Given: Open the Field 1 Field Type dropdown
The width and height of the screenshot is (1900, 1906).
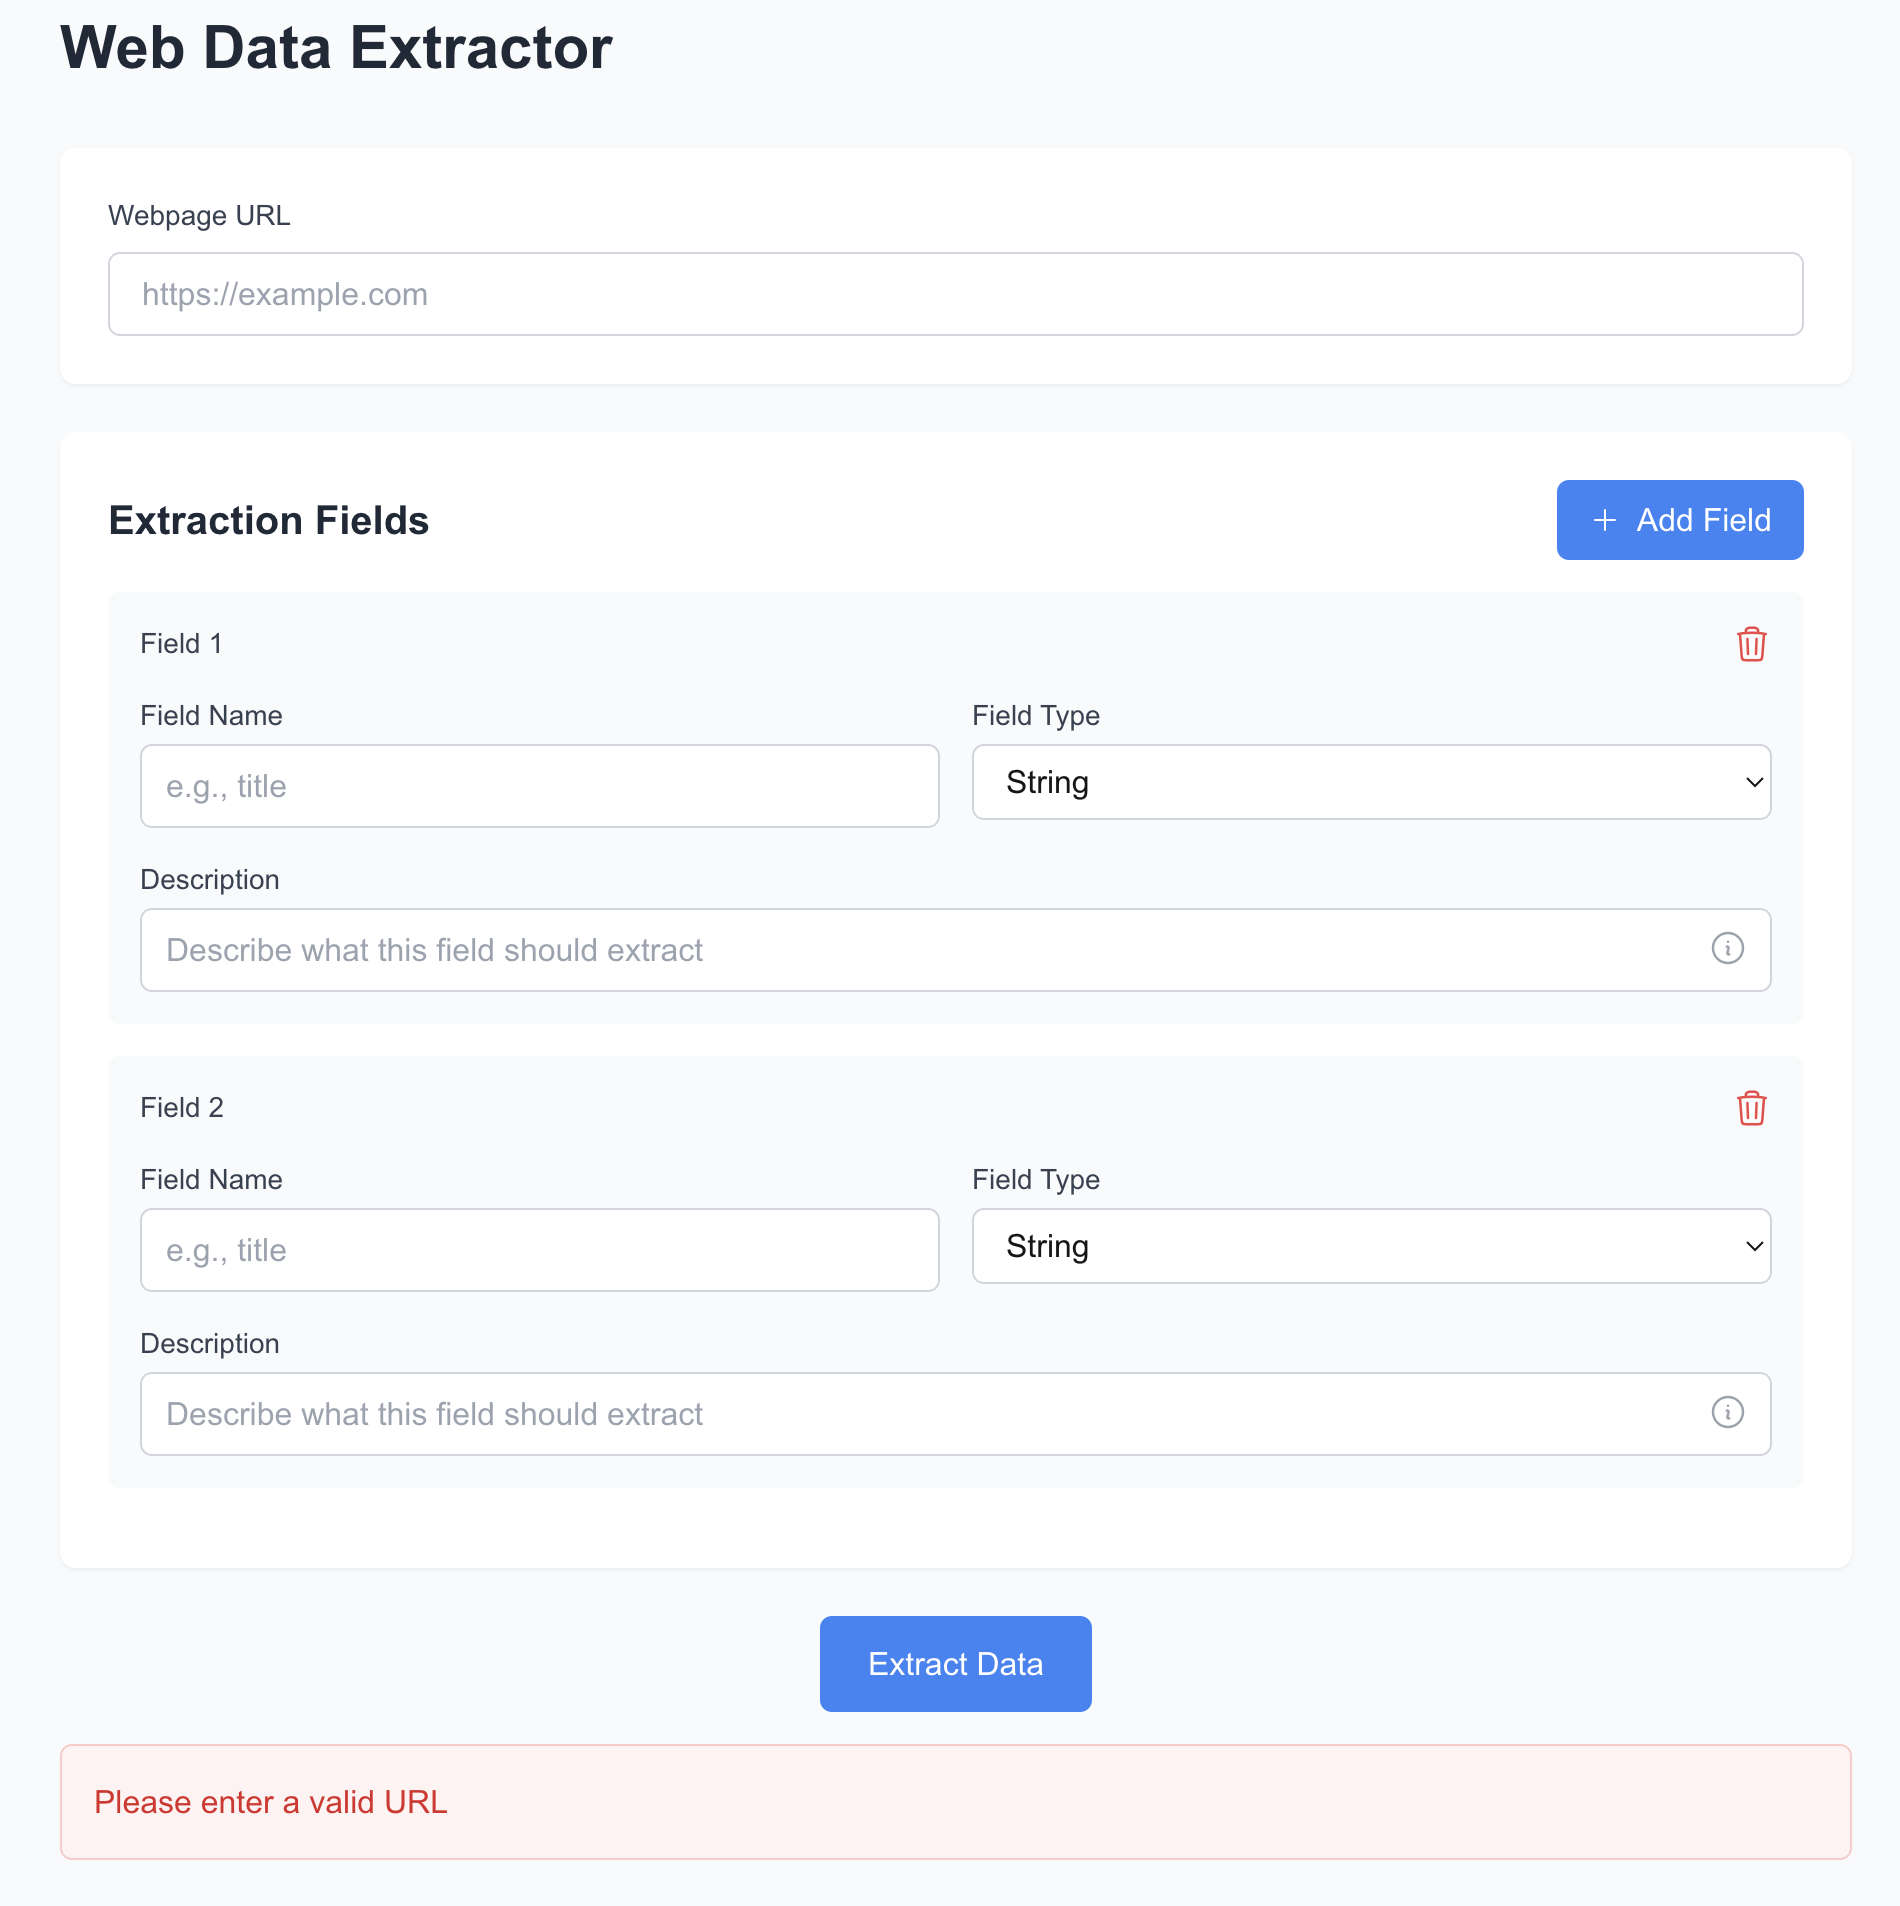Looking at the screenshot, I should (1370, 782).
